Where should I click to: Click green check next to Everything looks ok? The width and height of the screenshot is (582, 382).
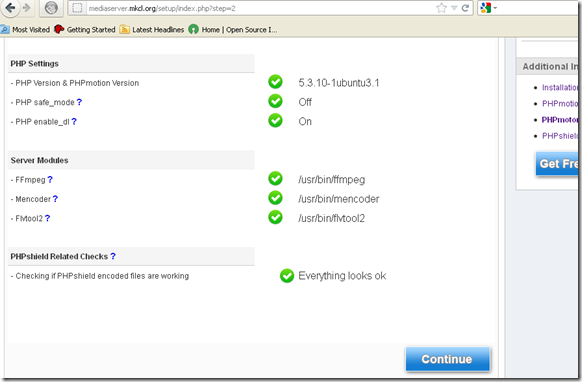[287, 276]
